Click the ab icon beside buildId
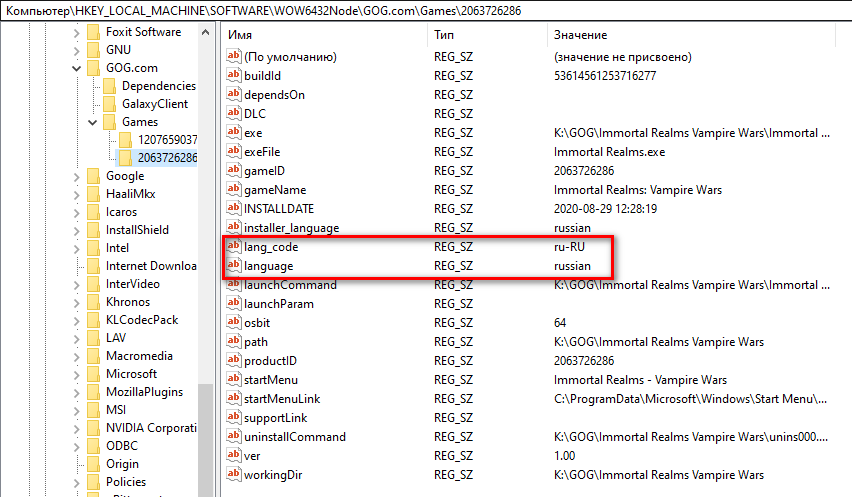The width and height of the screenshot is (852, 497). (x=234, y=75)
